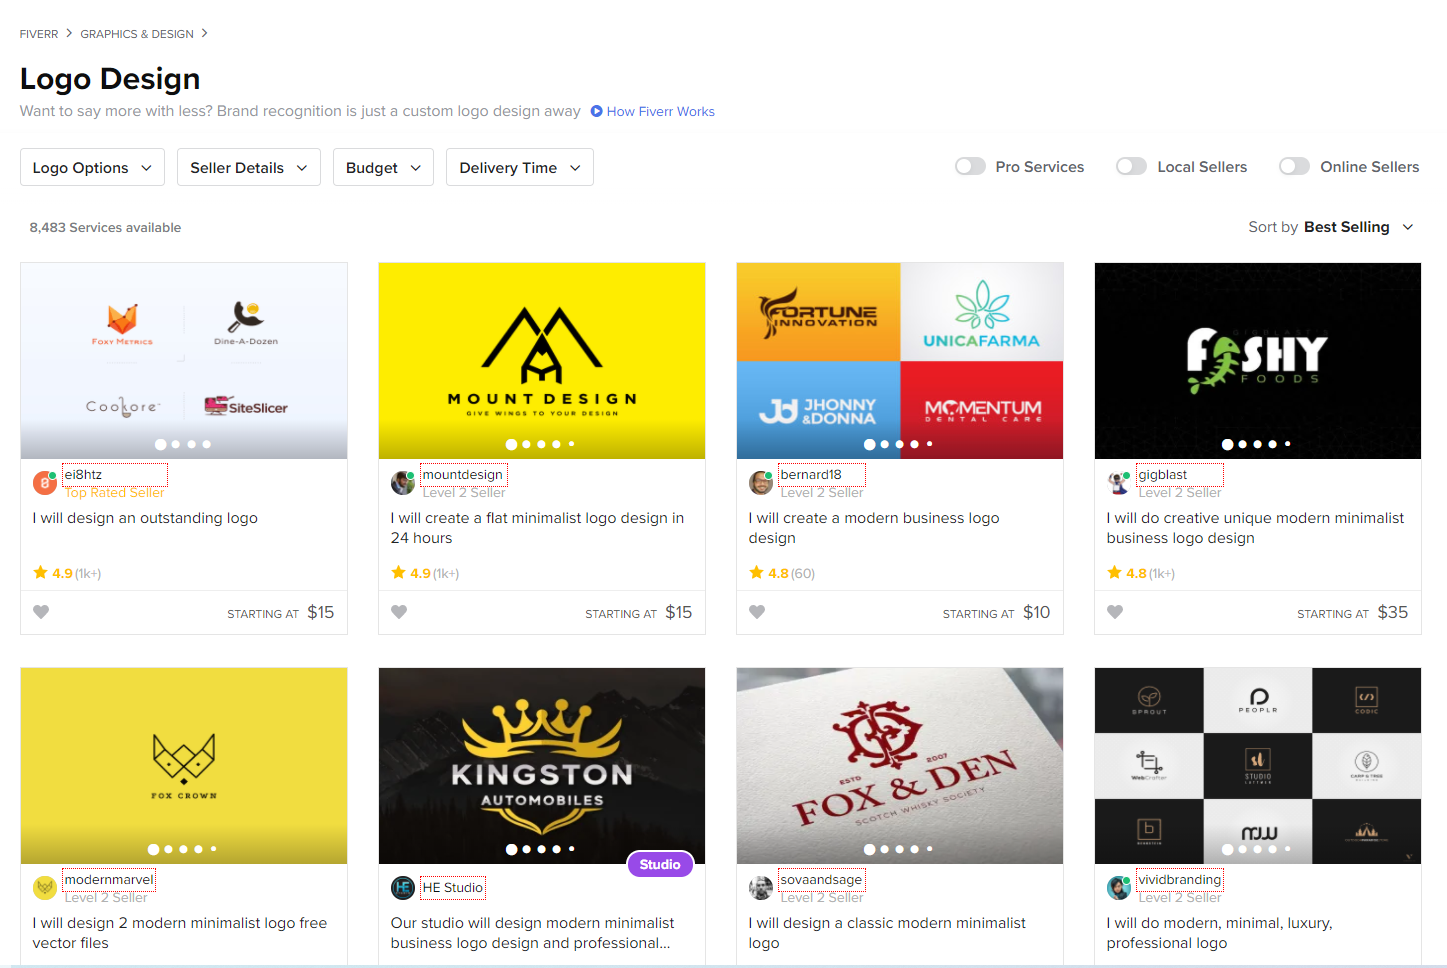Open the Fishy Foods black thumbnail
This screenshot has width=1447, height=968.
click(x=1258, y=361)
